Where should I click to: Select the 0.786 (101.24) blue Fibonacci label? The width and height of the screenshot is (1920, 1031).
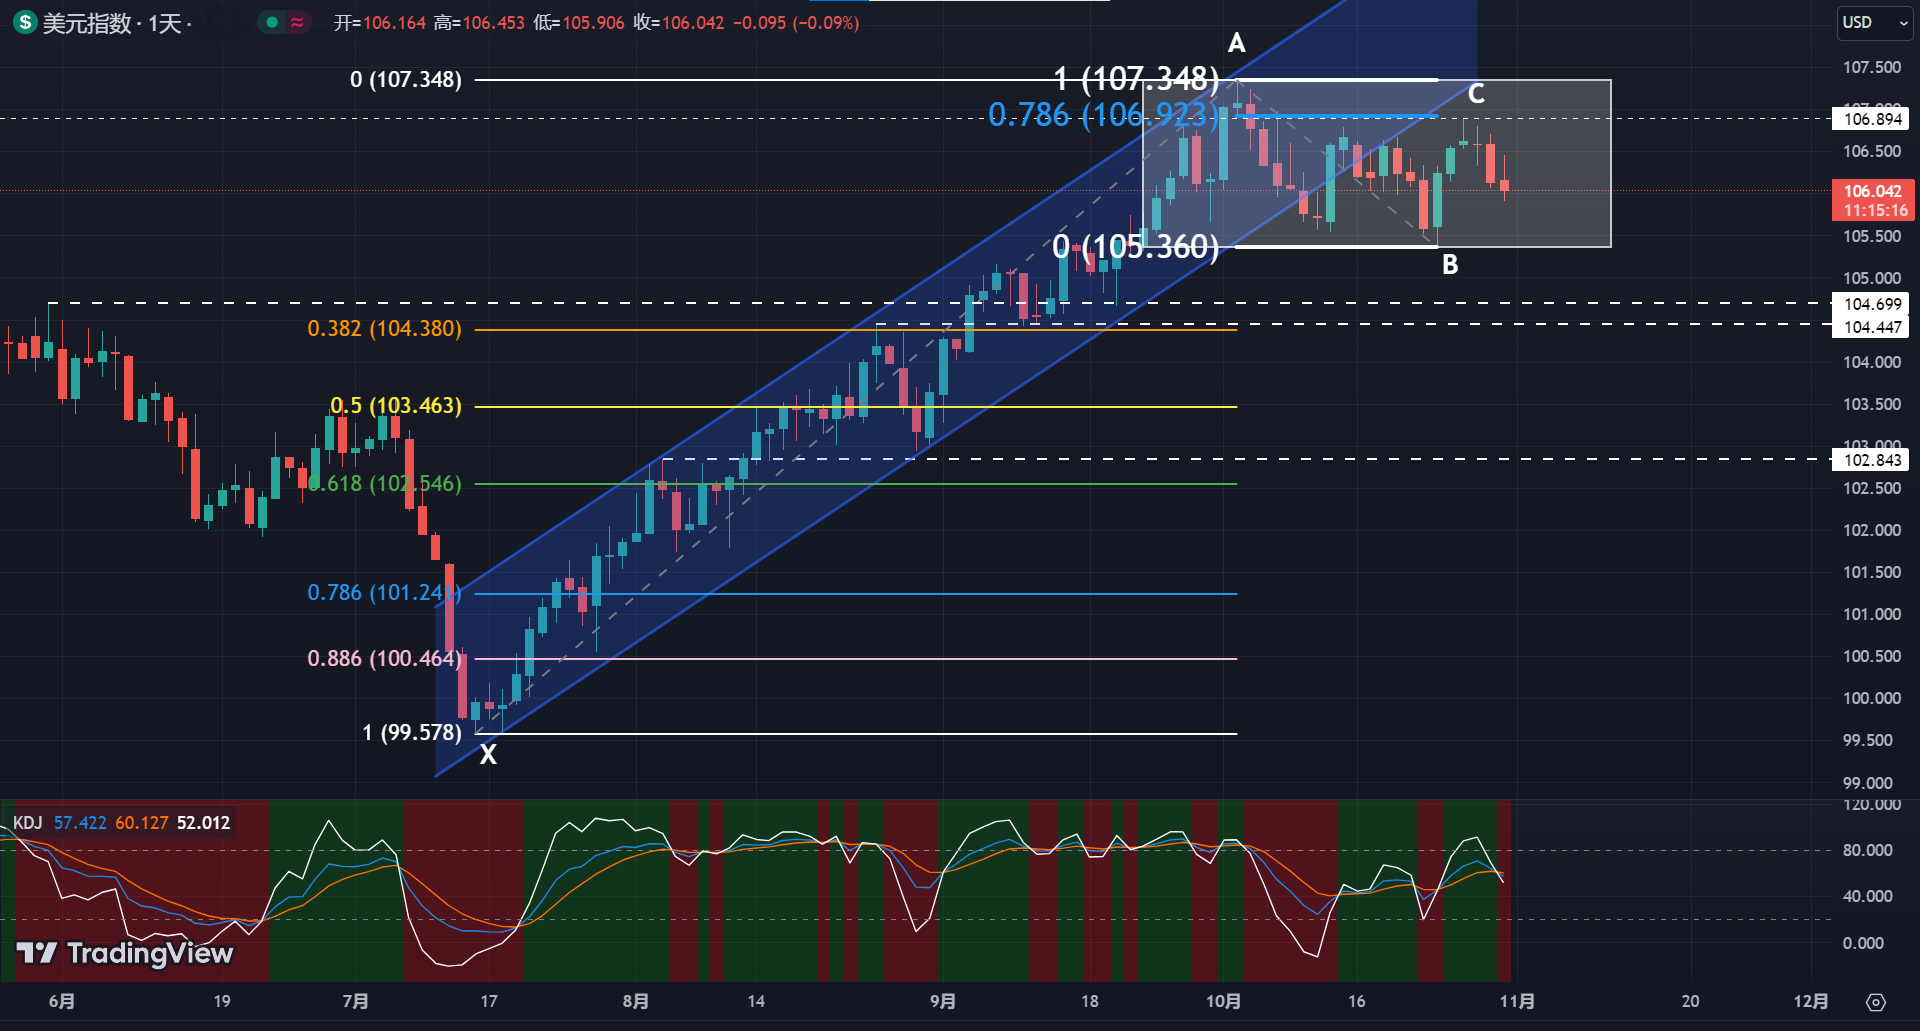pyautogui.click(x=384, y=593)
